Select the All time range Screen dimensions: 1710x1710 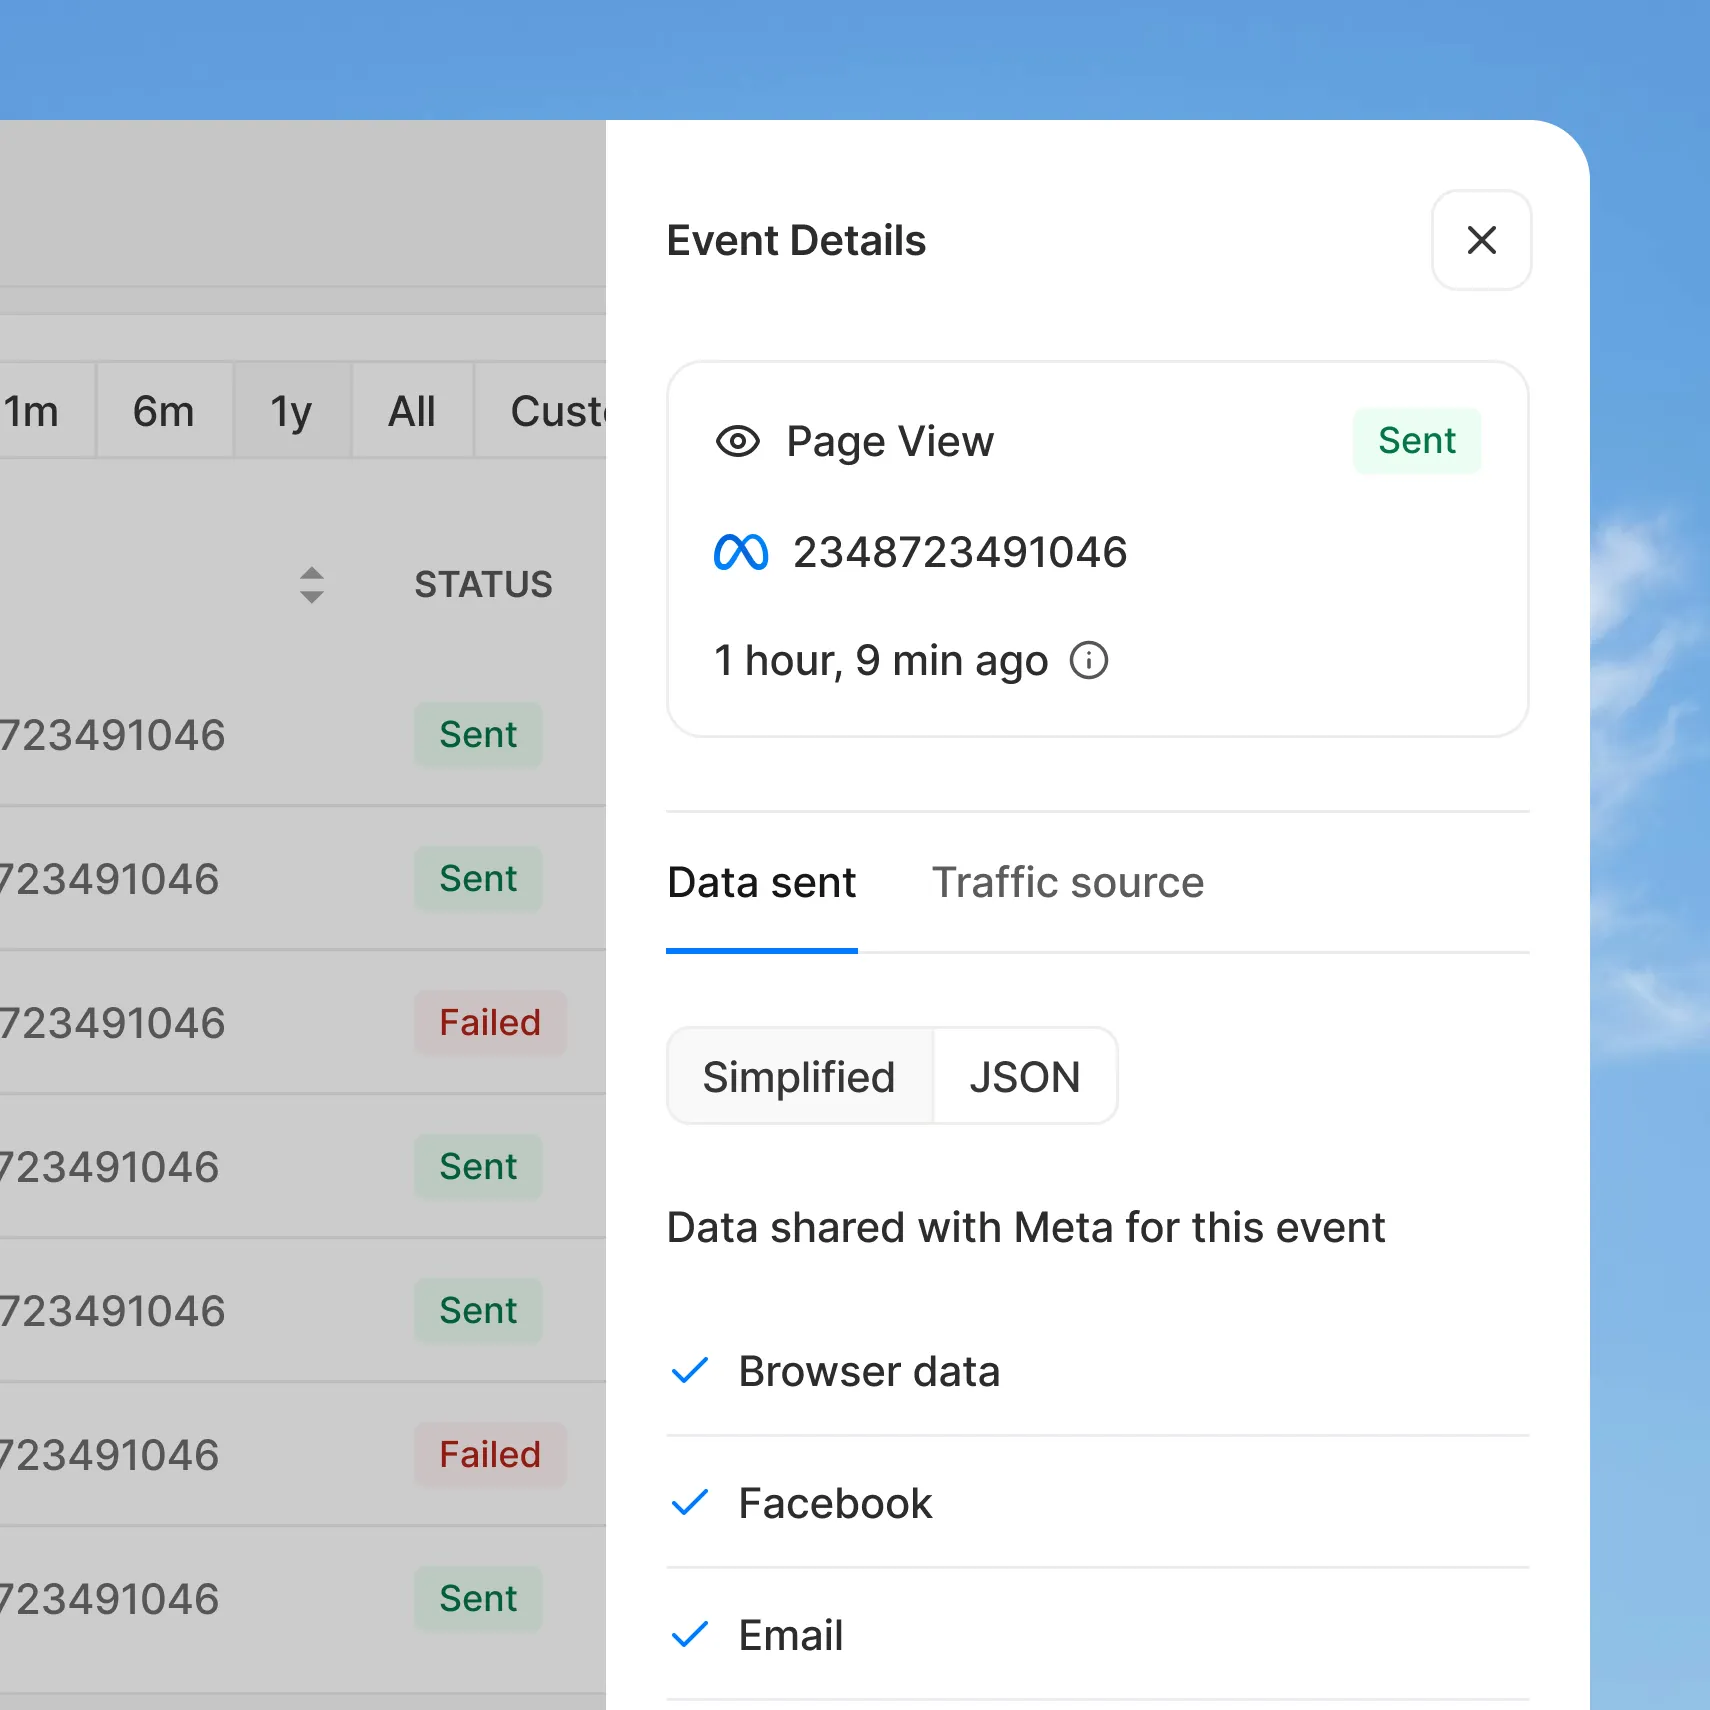pyautogui.click(x=412, y=411)
